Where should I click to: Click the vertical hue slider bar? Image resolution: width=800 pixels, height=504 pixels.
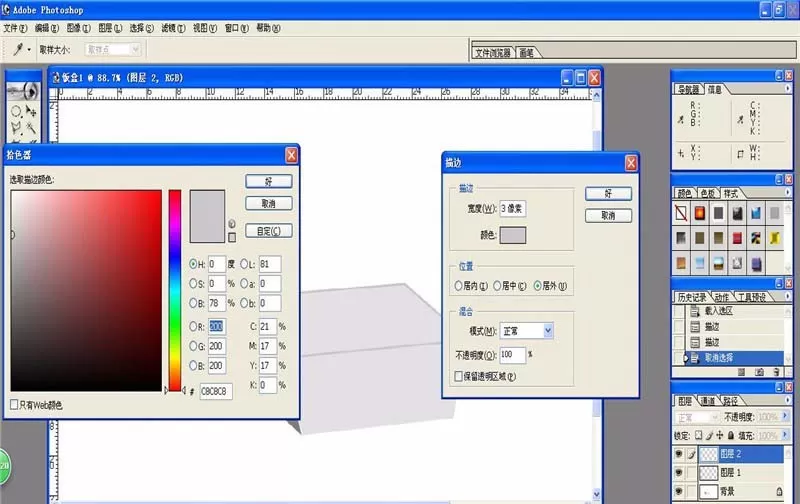(175, 290)
